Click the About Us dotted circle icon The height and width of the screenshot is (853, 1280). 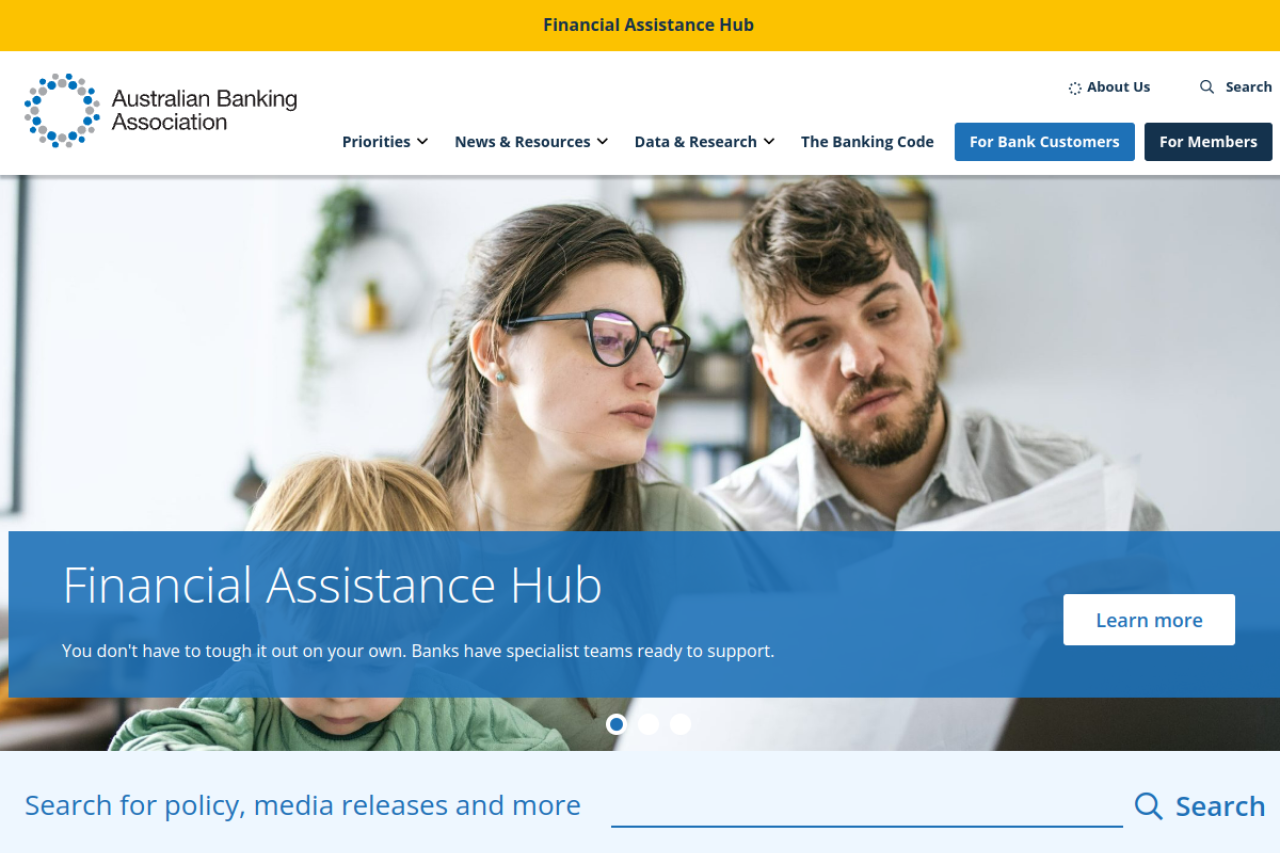click(1075, 88)
